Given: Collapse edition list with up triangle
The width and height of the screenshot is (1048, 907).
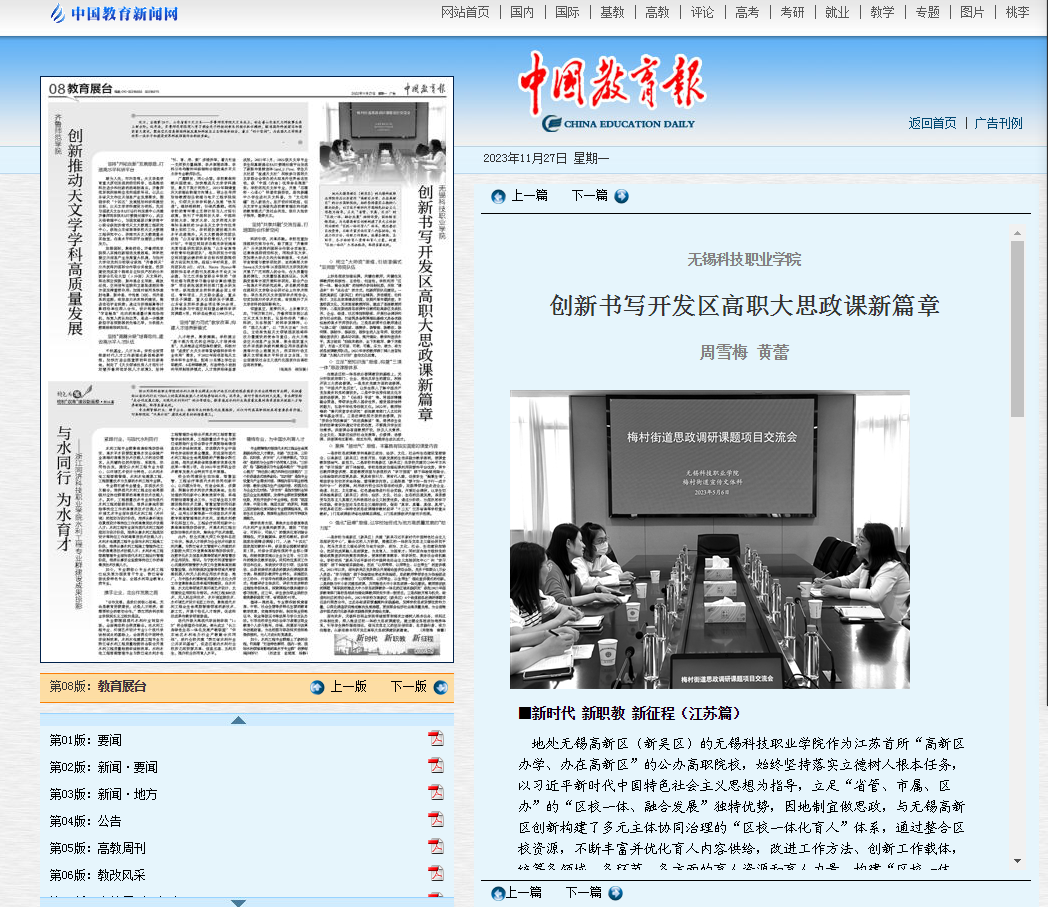Looking at the screenshot, I should 238,720.
